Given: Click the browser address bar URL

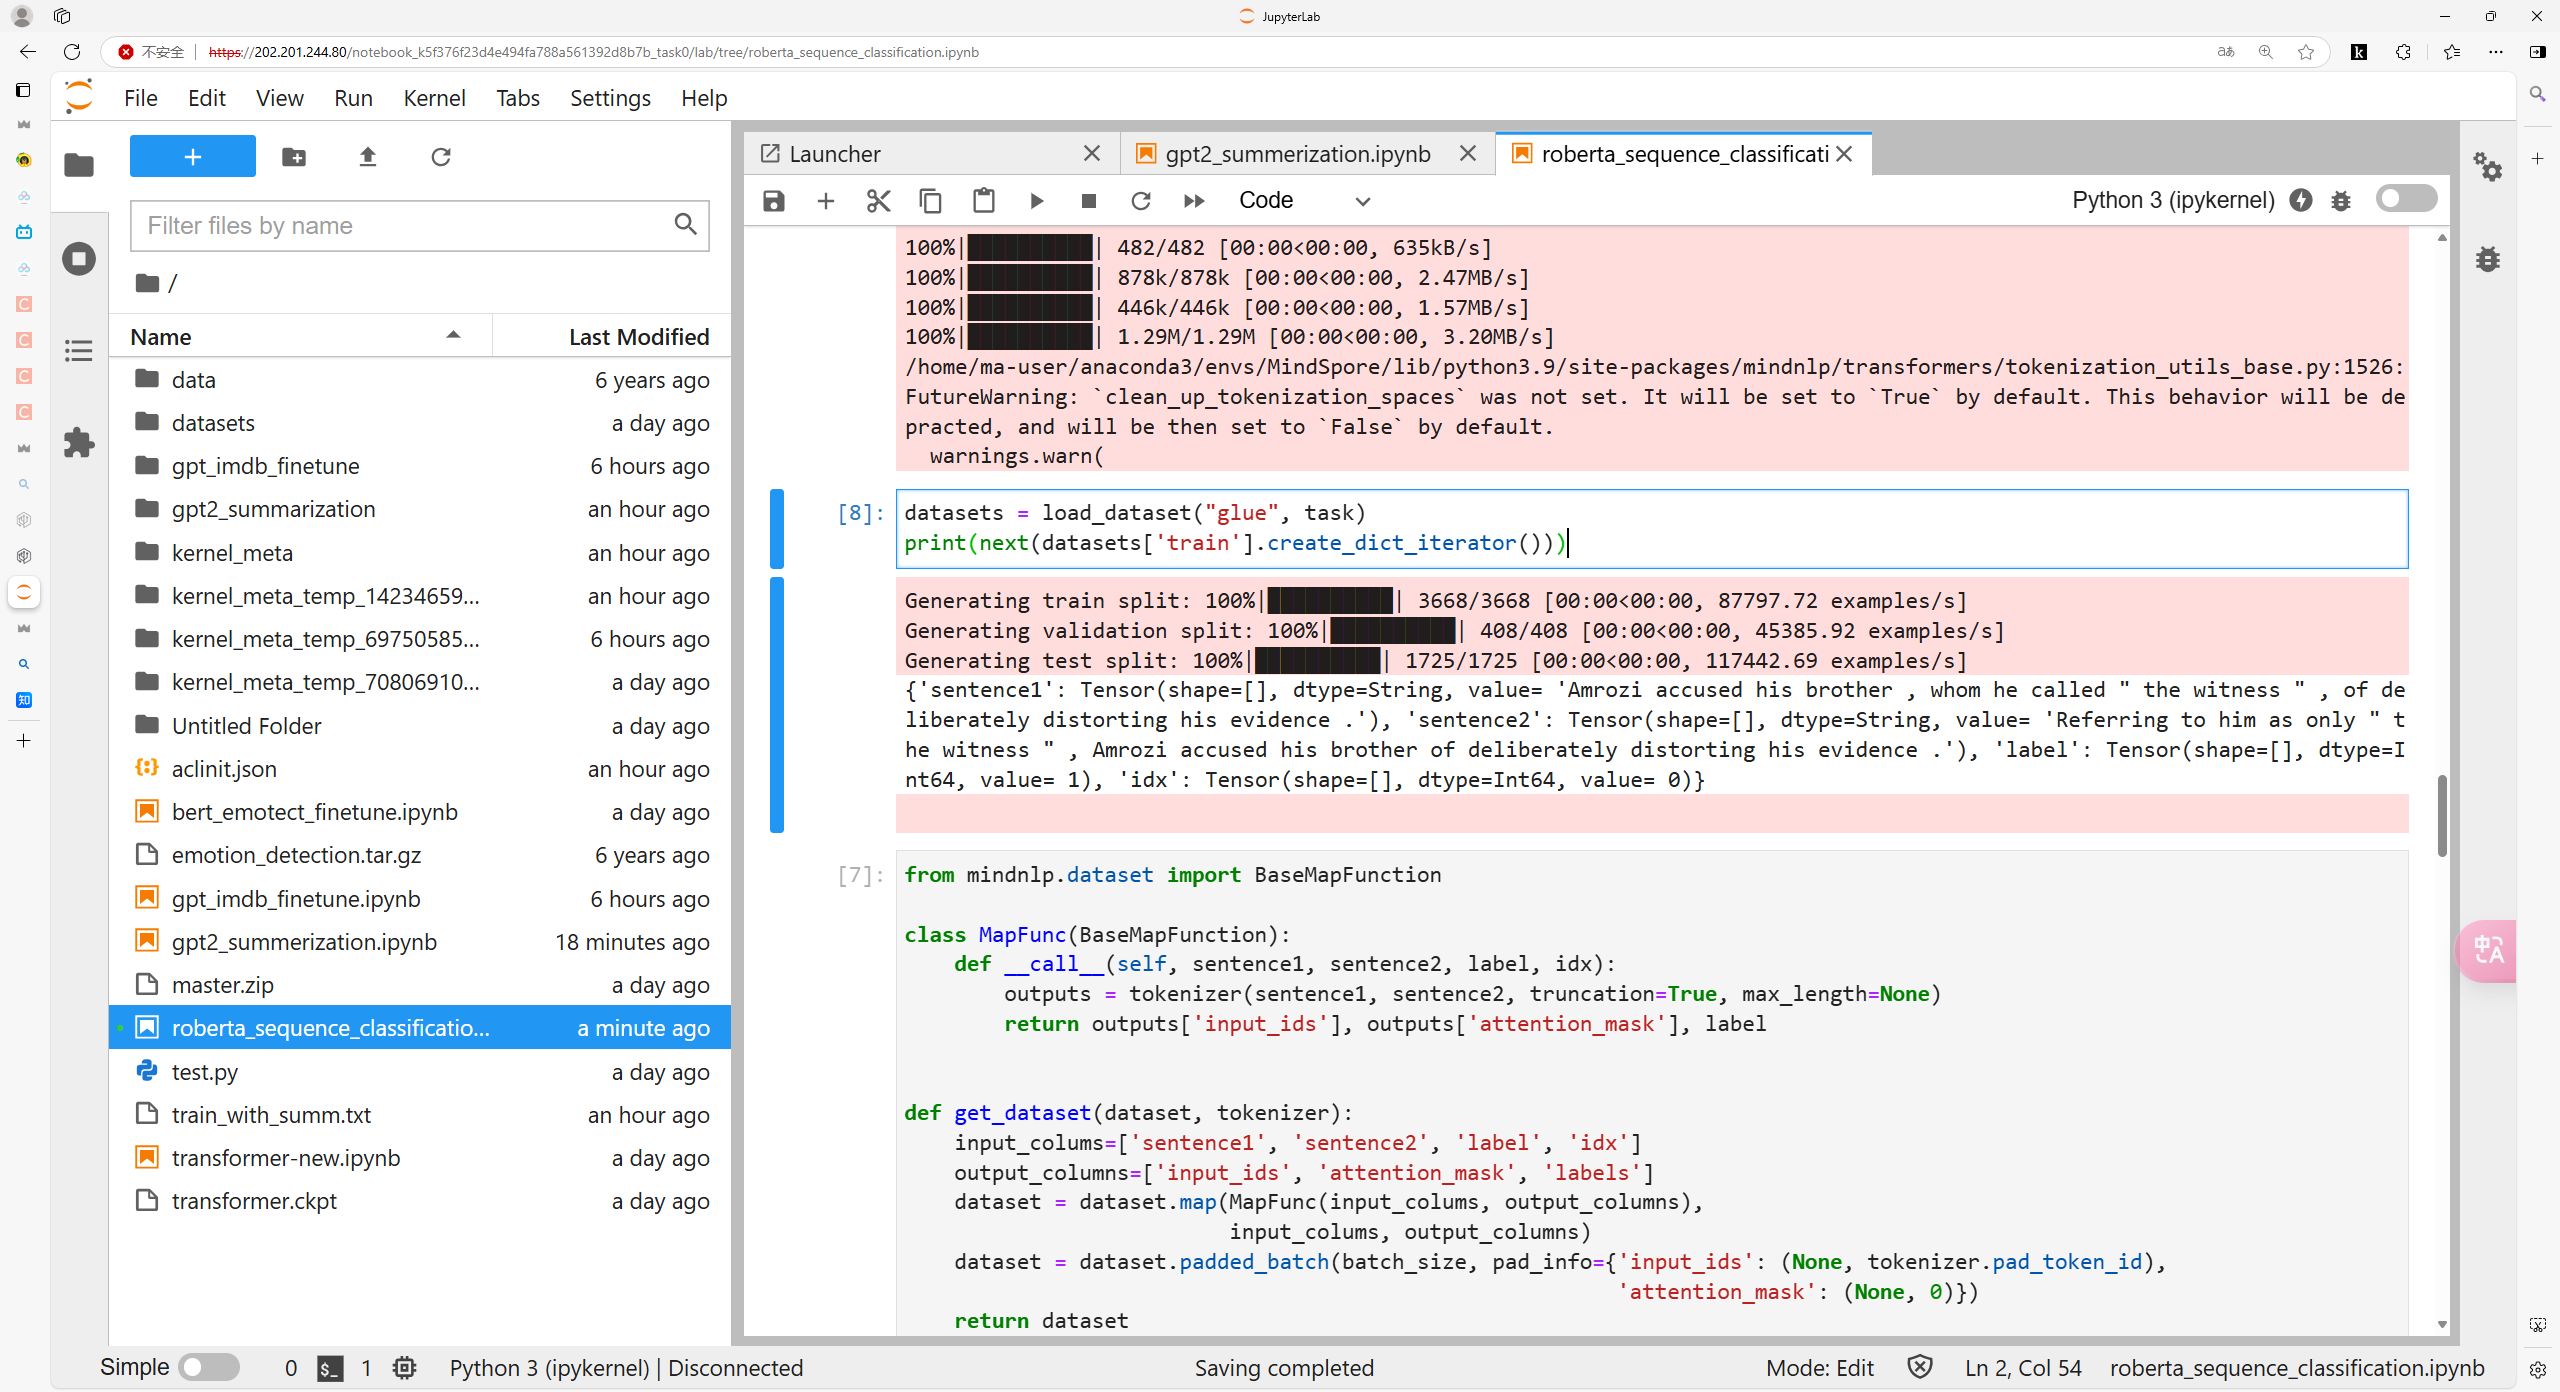Looking at the screenshot, I should tap(594, 52).
